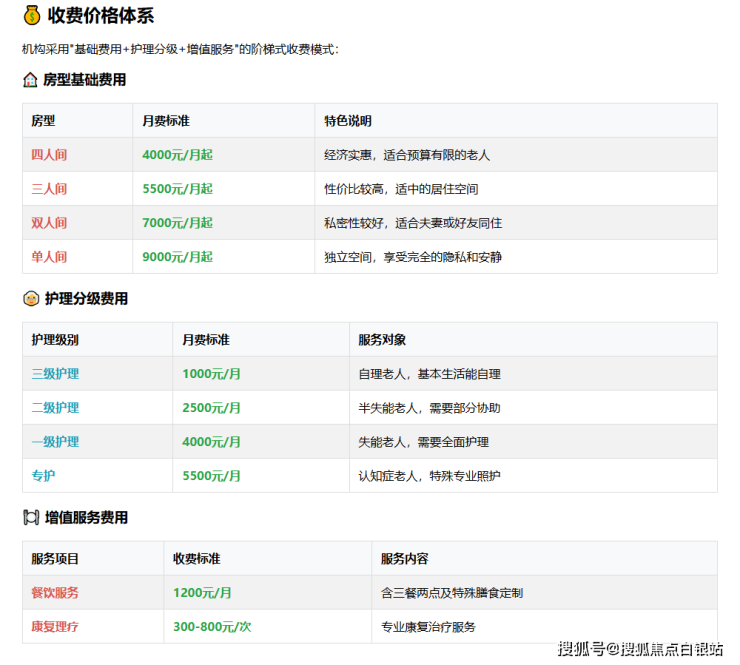Click the 5500元/月 price for 专护
Viewport: 740px width, 665px height.
(211, 476)
